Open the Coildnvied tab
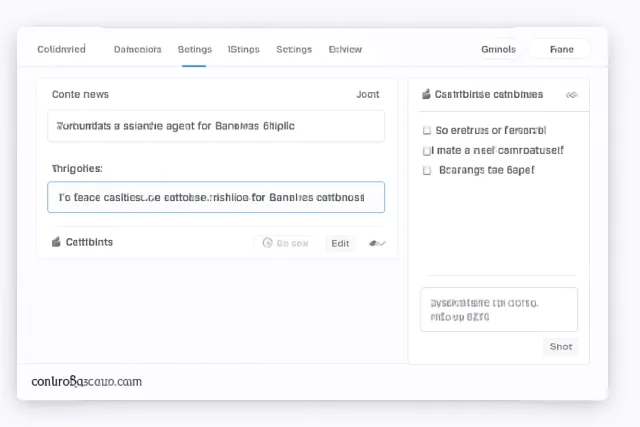Viewport: 640px width, 427px height. (x=61, y=49)
